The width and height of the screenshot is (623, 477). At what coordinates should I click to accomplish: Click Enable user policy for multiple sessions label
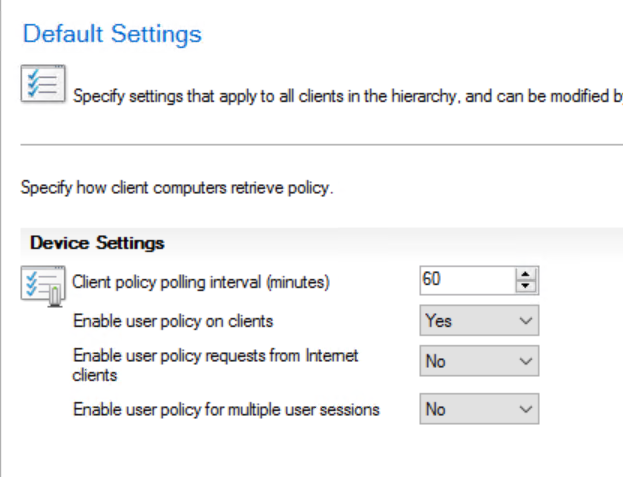click(226, 409)
